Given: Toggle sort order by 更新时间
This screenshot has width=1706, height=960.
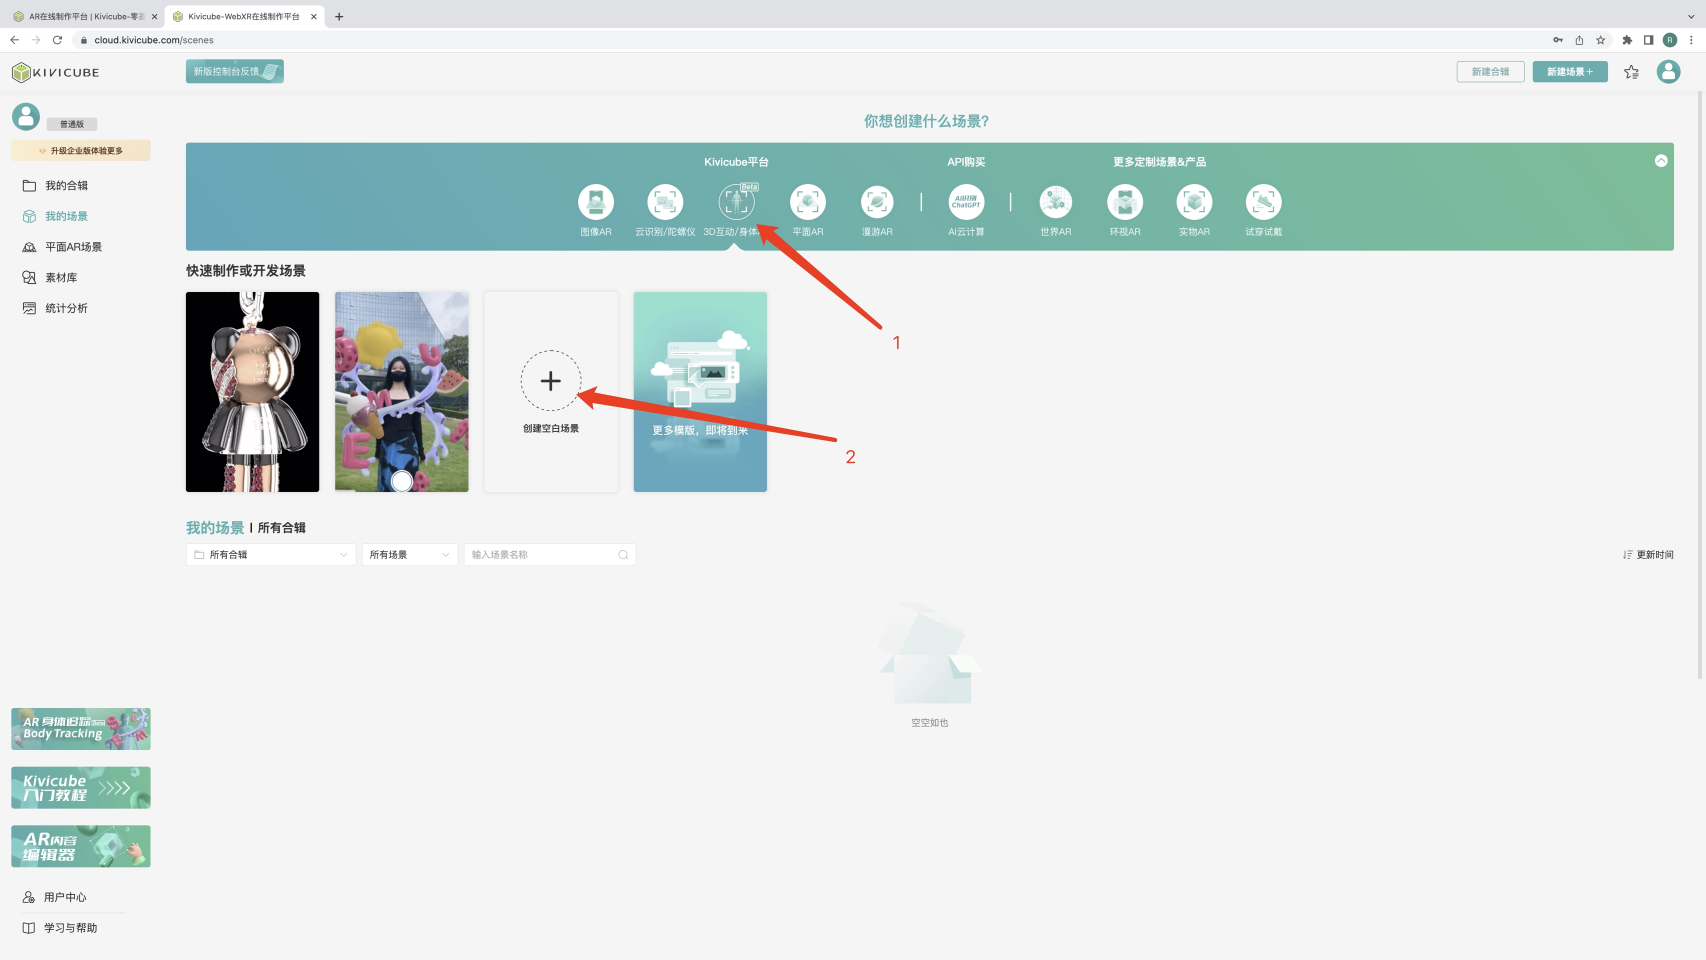Looking at the screenshot, I should [x=1648, y=555].
